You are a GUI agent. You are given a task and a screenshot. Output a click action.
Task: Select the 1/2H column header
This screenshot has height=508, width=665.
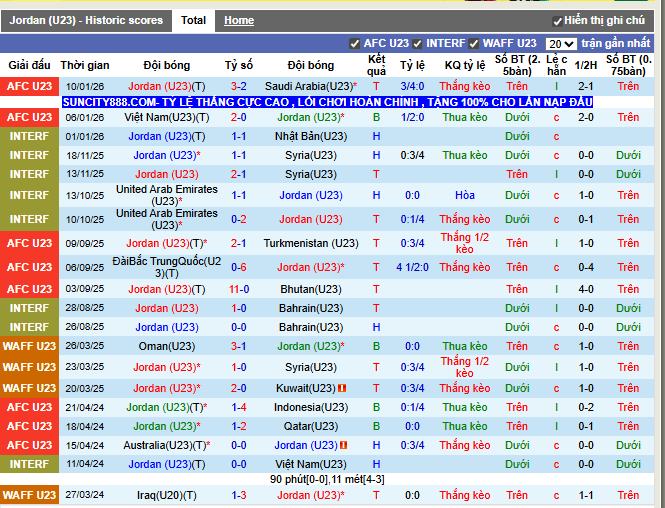(x=586, y=65)
